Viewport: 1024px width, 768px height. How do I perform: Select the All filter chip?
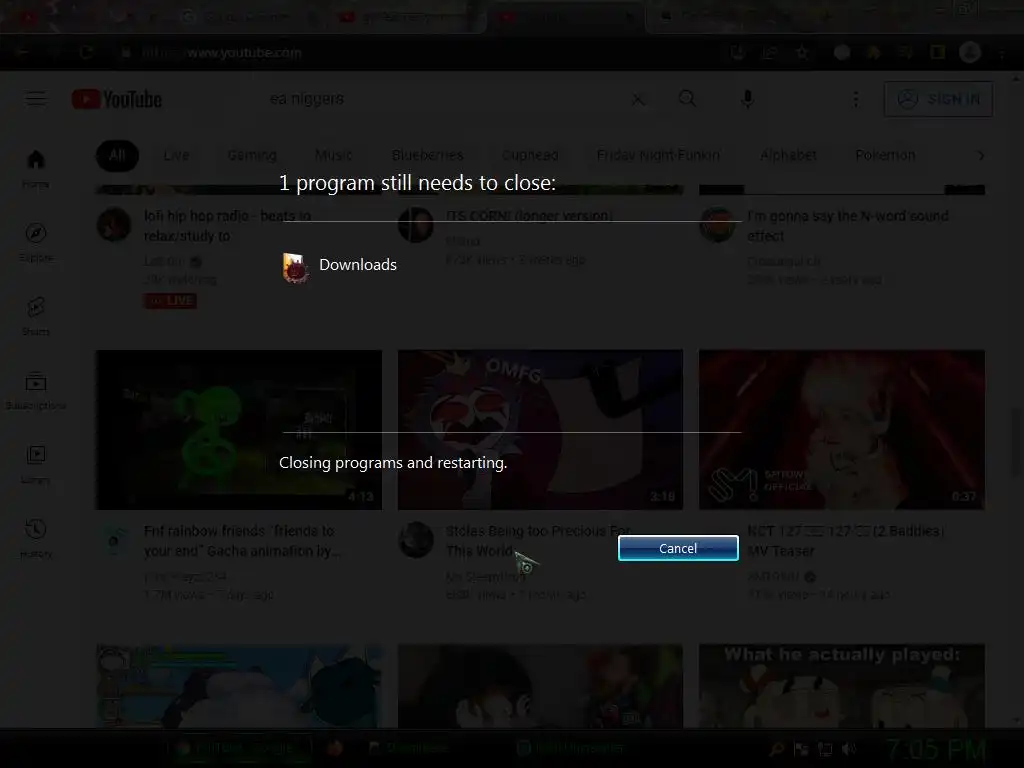coord(118,155)
